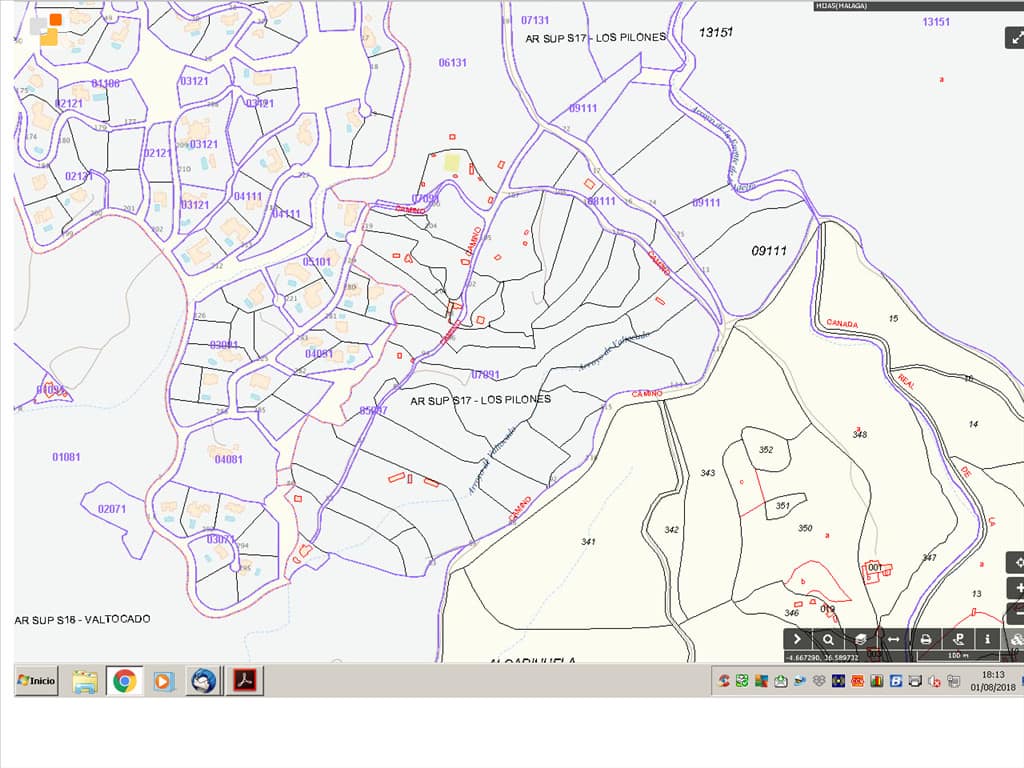Click the Inicio start button
This screenshot has height=768, width=1024.
pos(36,681)
